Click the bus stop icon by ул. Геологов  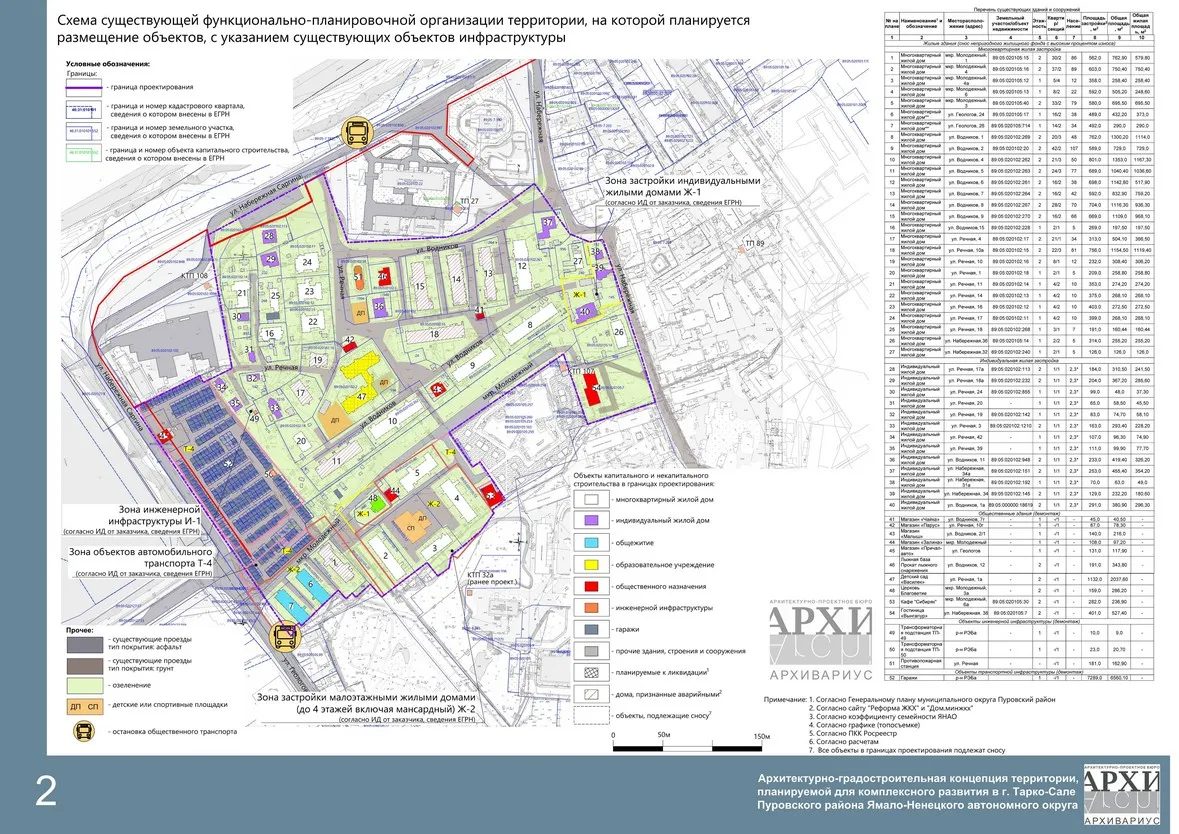point(287,635)
